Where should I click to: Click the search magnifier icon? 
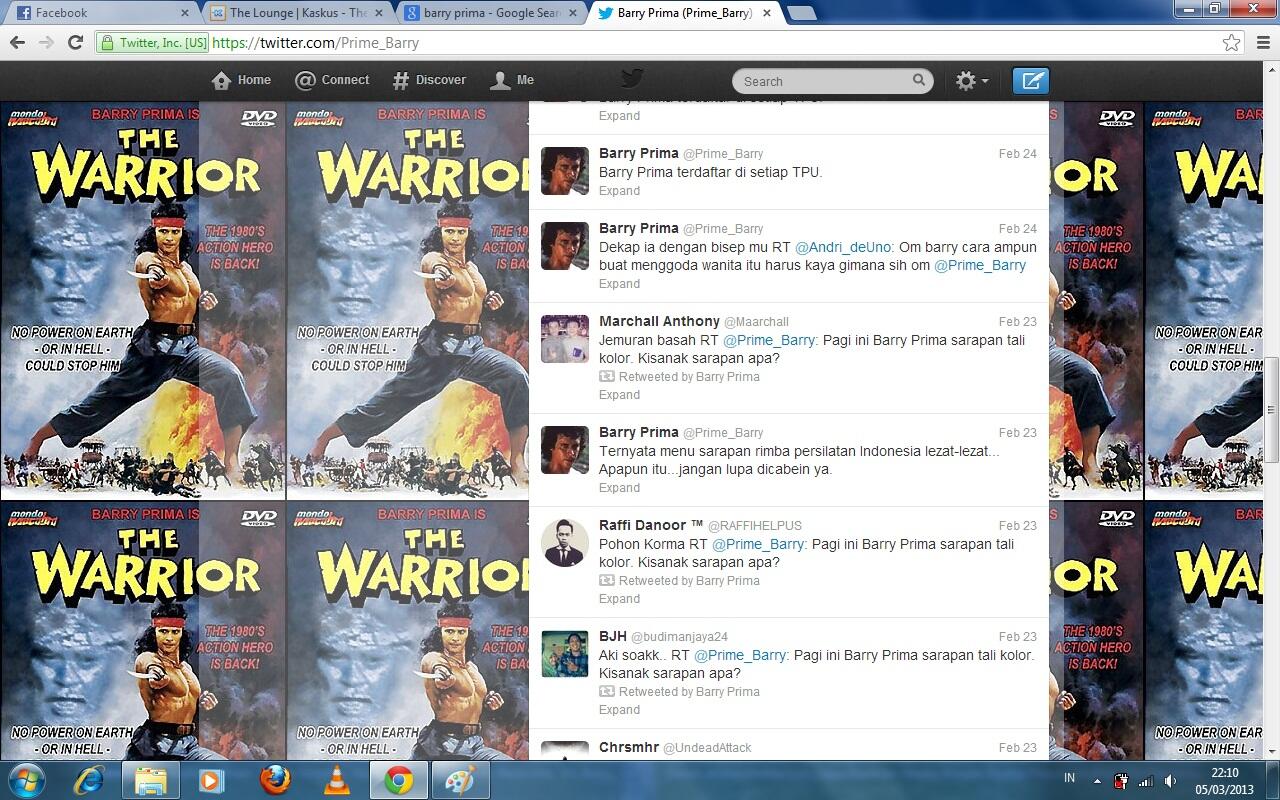pyautogui.click(x=919, y=80)
